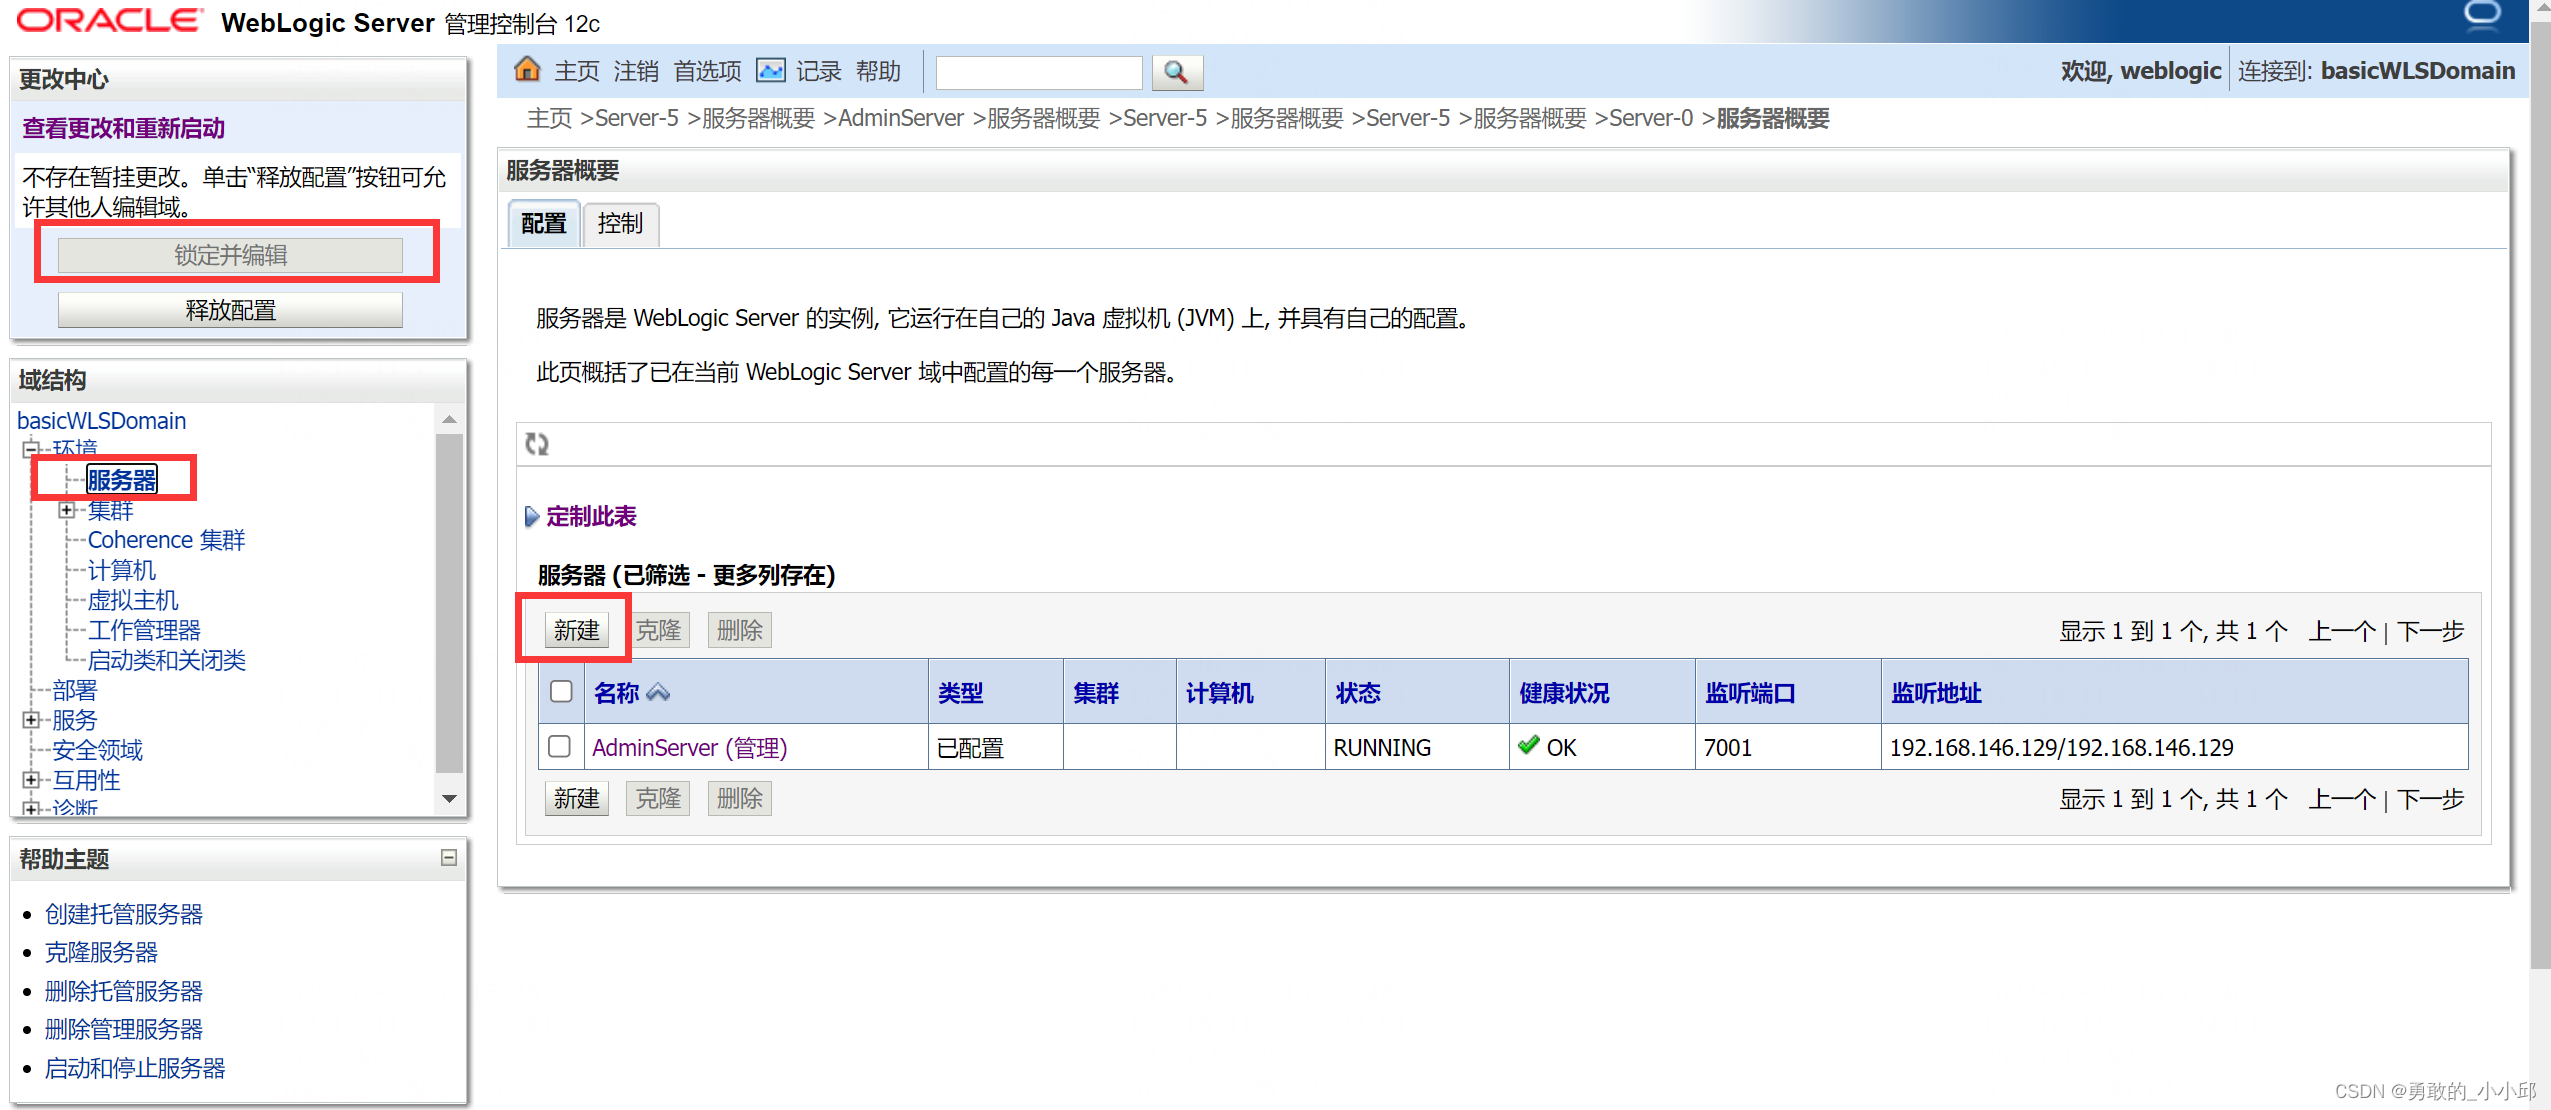Click AdminServer in the breadcrumb trail
This screenshot has width=2551, height=1110.
(901, 118)
